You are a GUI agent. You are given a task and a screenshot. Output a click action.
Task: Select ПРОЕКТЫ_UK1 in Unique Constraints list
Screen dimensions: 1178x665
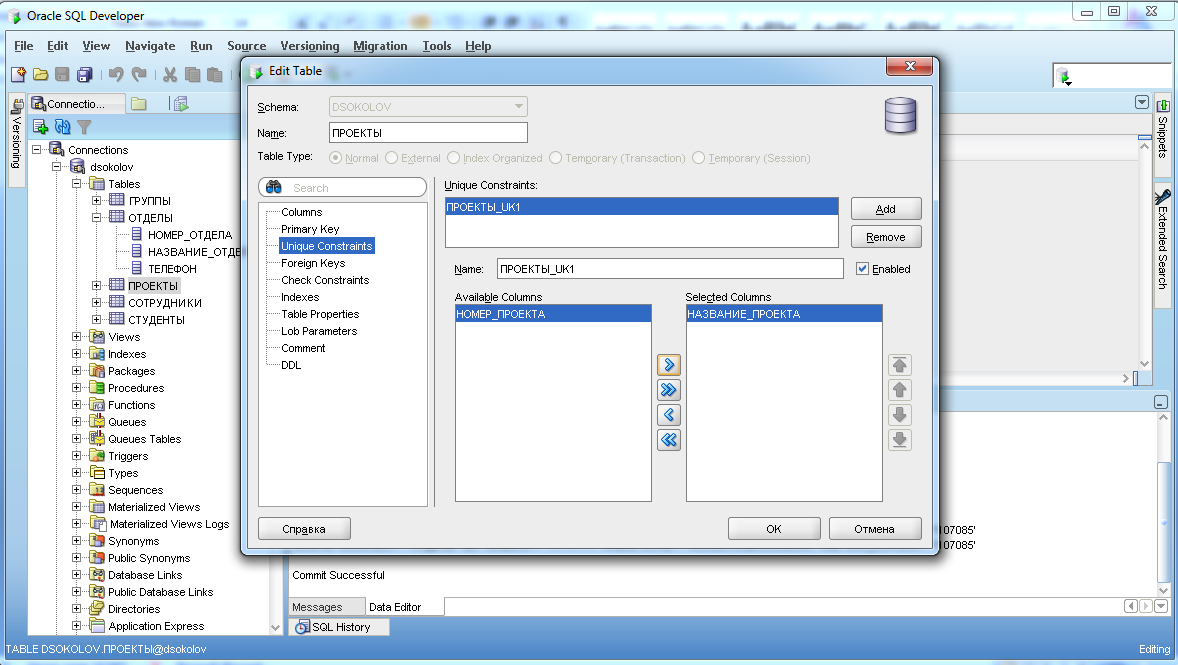click(642, 207)
